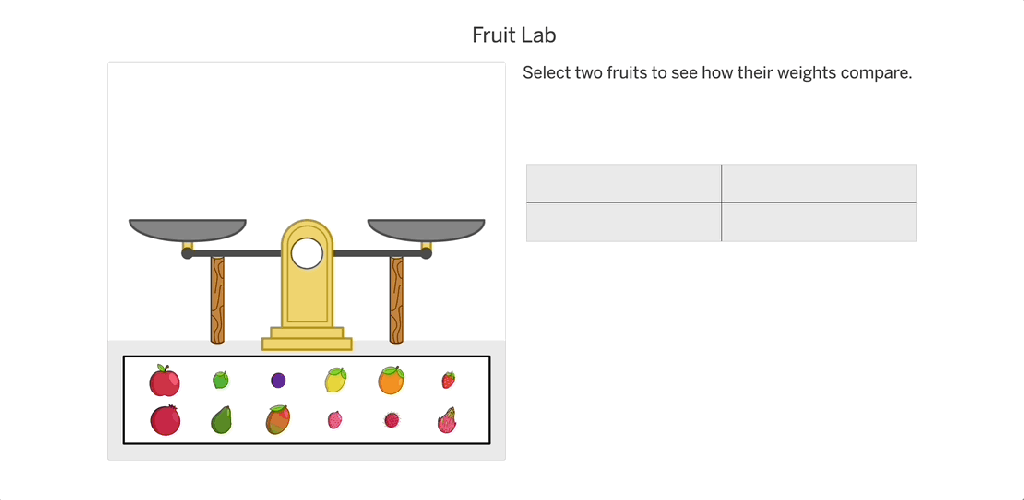Select the pink dragon fruit
Image resolution: width=1024 pixels, height=500 pixels.
447,421
